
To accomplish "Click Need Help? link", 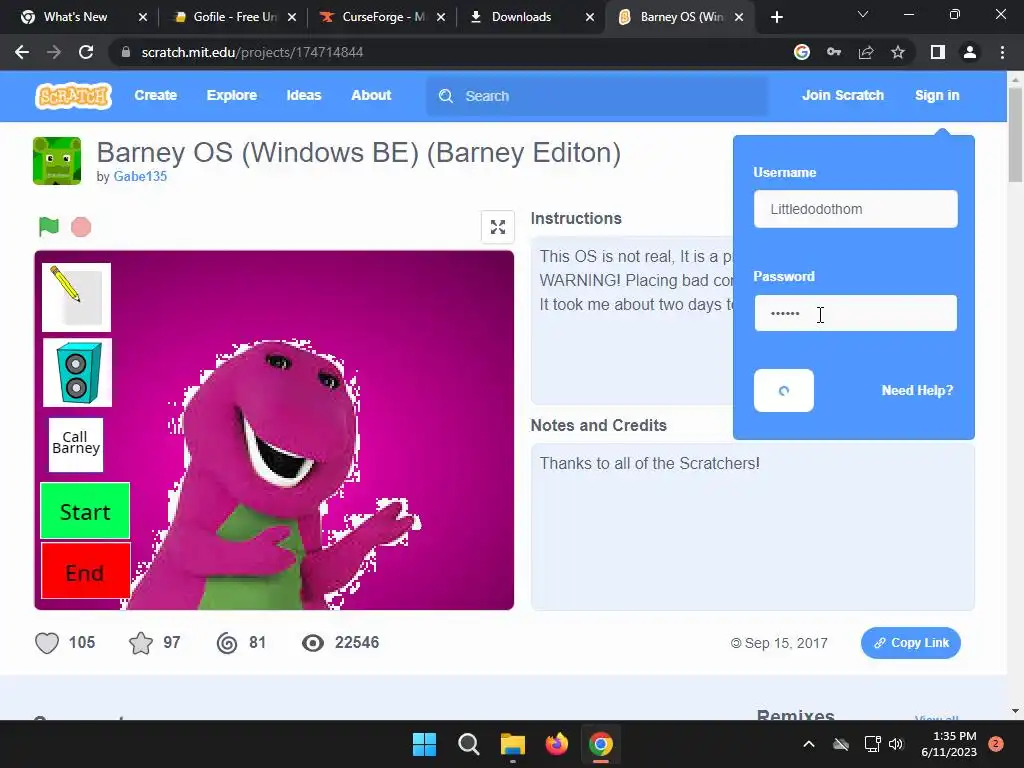I will (x=917, y=391).
